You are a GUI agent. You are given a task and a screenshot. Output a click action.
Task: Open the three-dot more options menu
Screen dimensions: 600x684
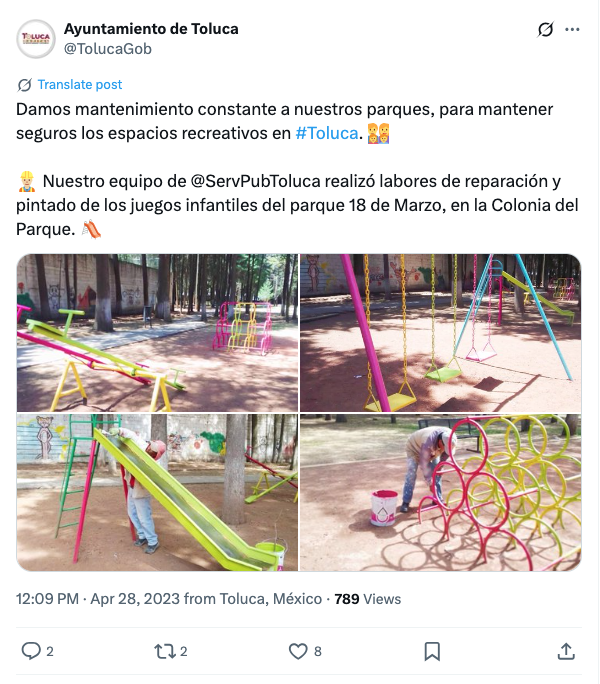[572, 30]
